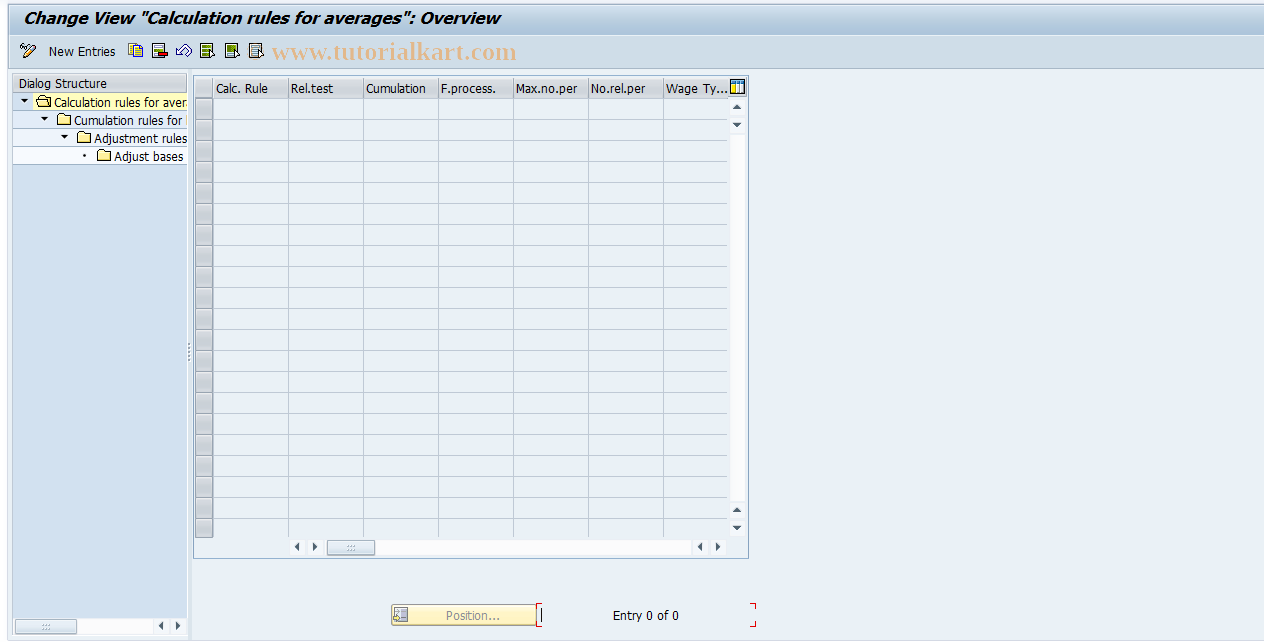Click the Deselect All icon
This screenshot has height=642, width=1264.
(x=256, y=51)
